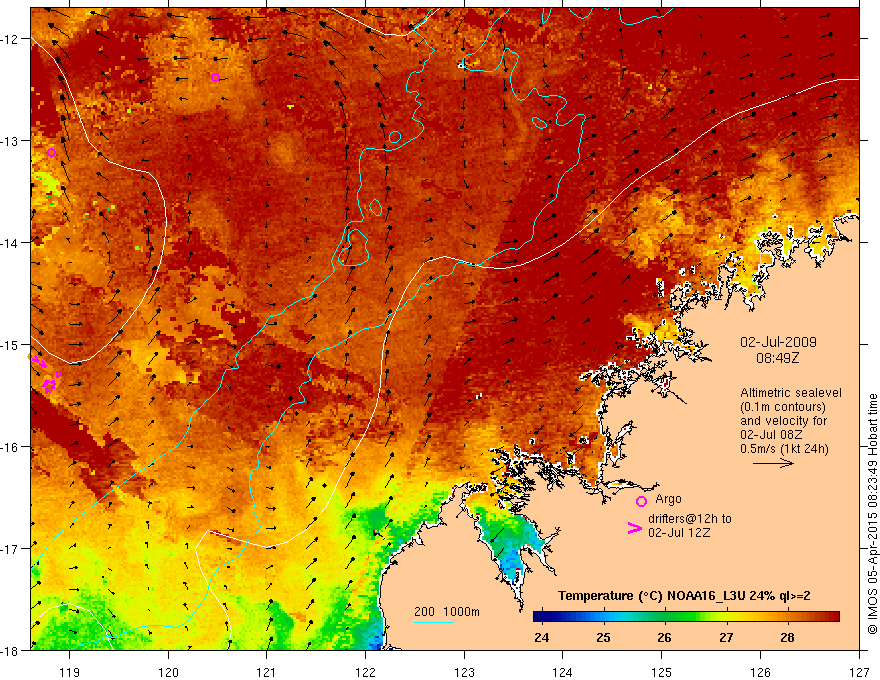The height and width of the screenshot is (680, 880).
Task: Click the magenta Argo circle legend symbol
Action: click(x=641, y=501)
